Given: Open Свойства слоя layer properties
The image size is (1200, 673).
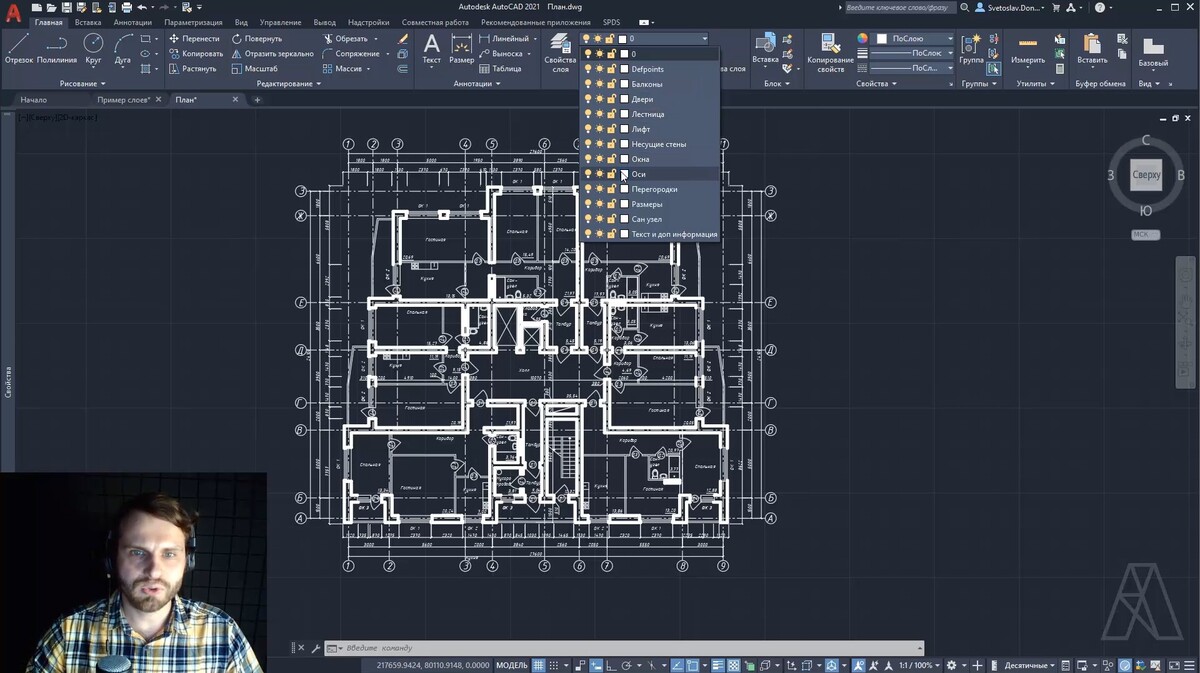Looking at the screenshot, I should pos(560,51).
